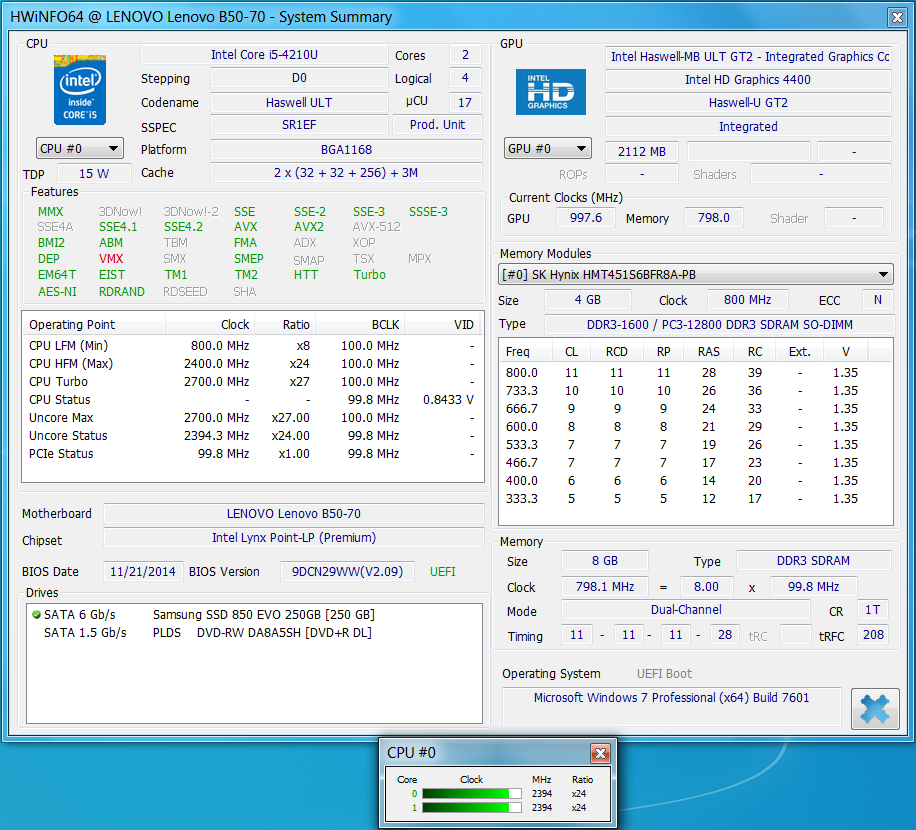916x830 pixels.
Task: Click the AVX2 feature flag
Action: 309,227
